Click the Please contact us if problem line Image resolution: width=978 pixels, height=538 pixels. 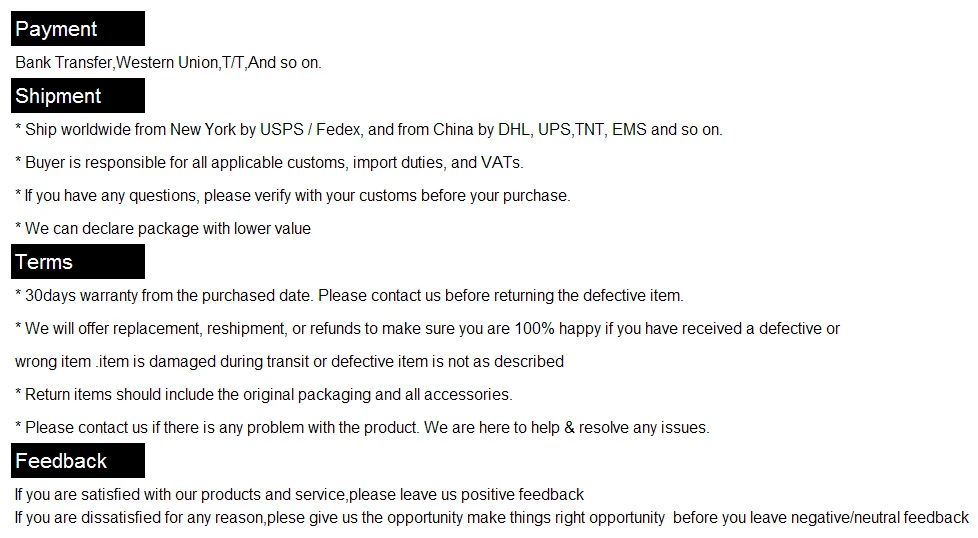[x=362, y=428]
